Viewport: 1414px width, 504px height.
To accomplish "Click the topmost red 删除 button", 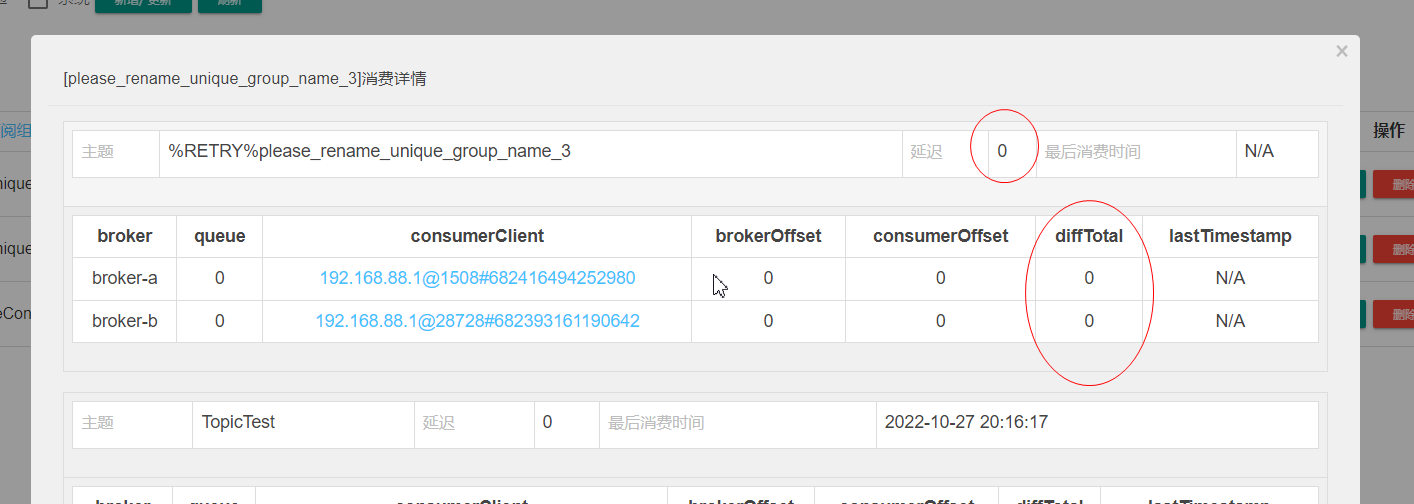I will [x=1393, y=185].
